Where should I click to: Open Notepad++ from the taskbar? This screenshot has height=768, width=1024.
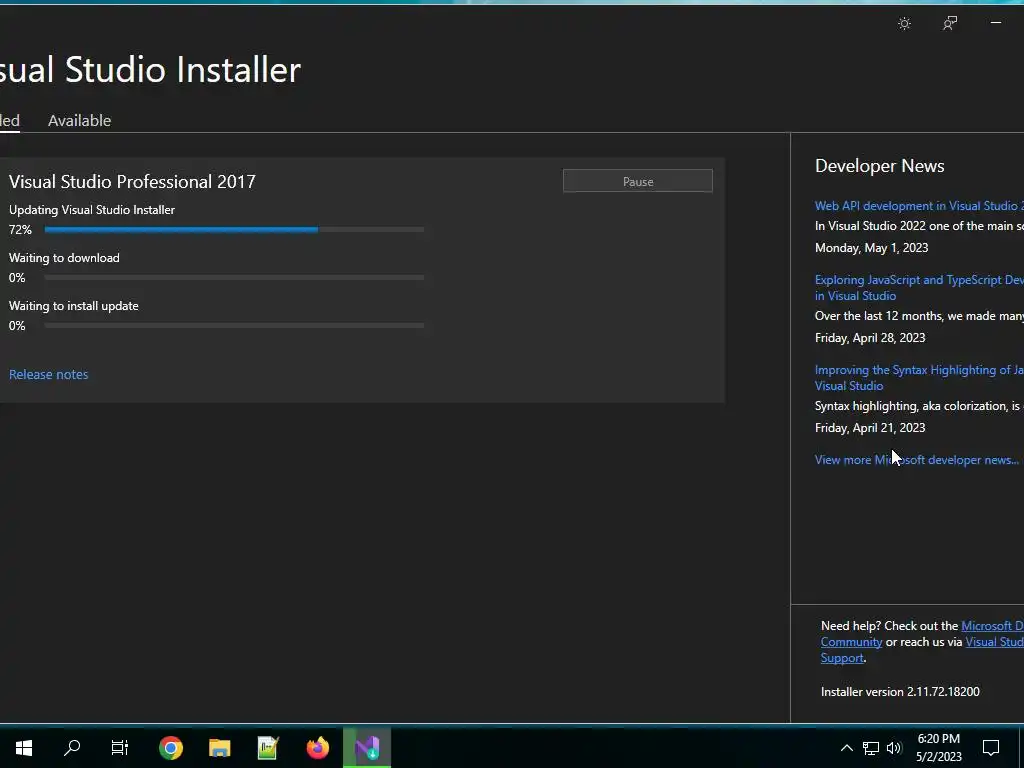click(268, 748)
